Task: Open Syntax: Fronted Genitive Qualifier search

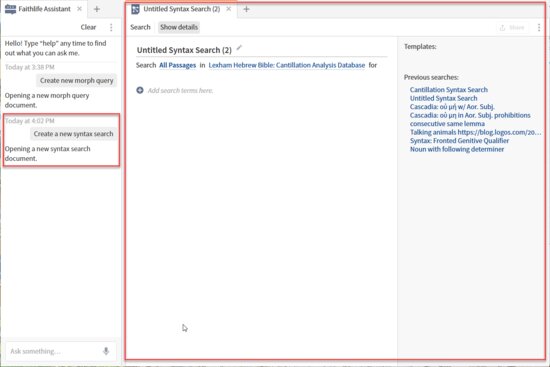Action: [459, 141]
